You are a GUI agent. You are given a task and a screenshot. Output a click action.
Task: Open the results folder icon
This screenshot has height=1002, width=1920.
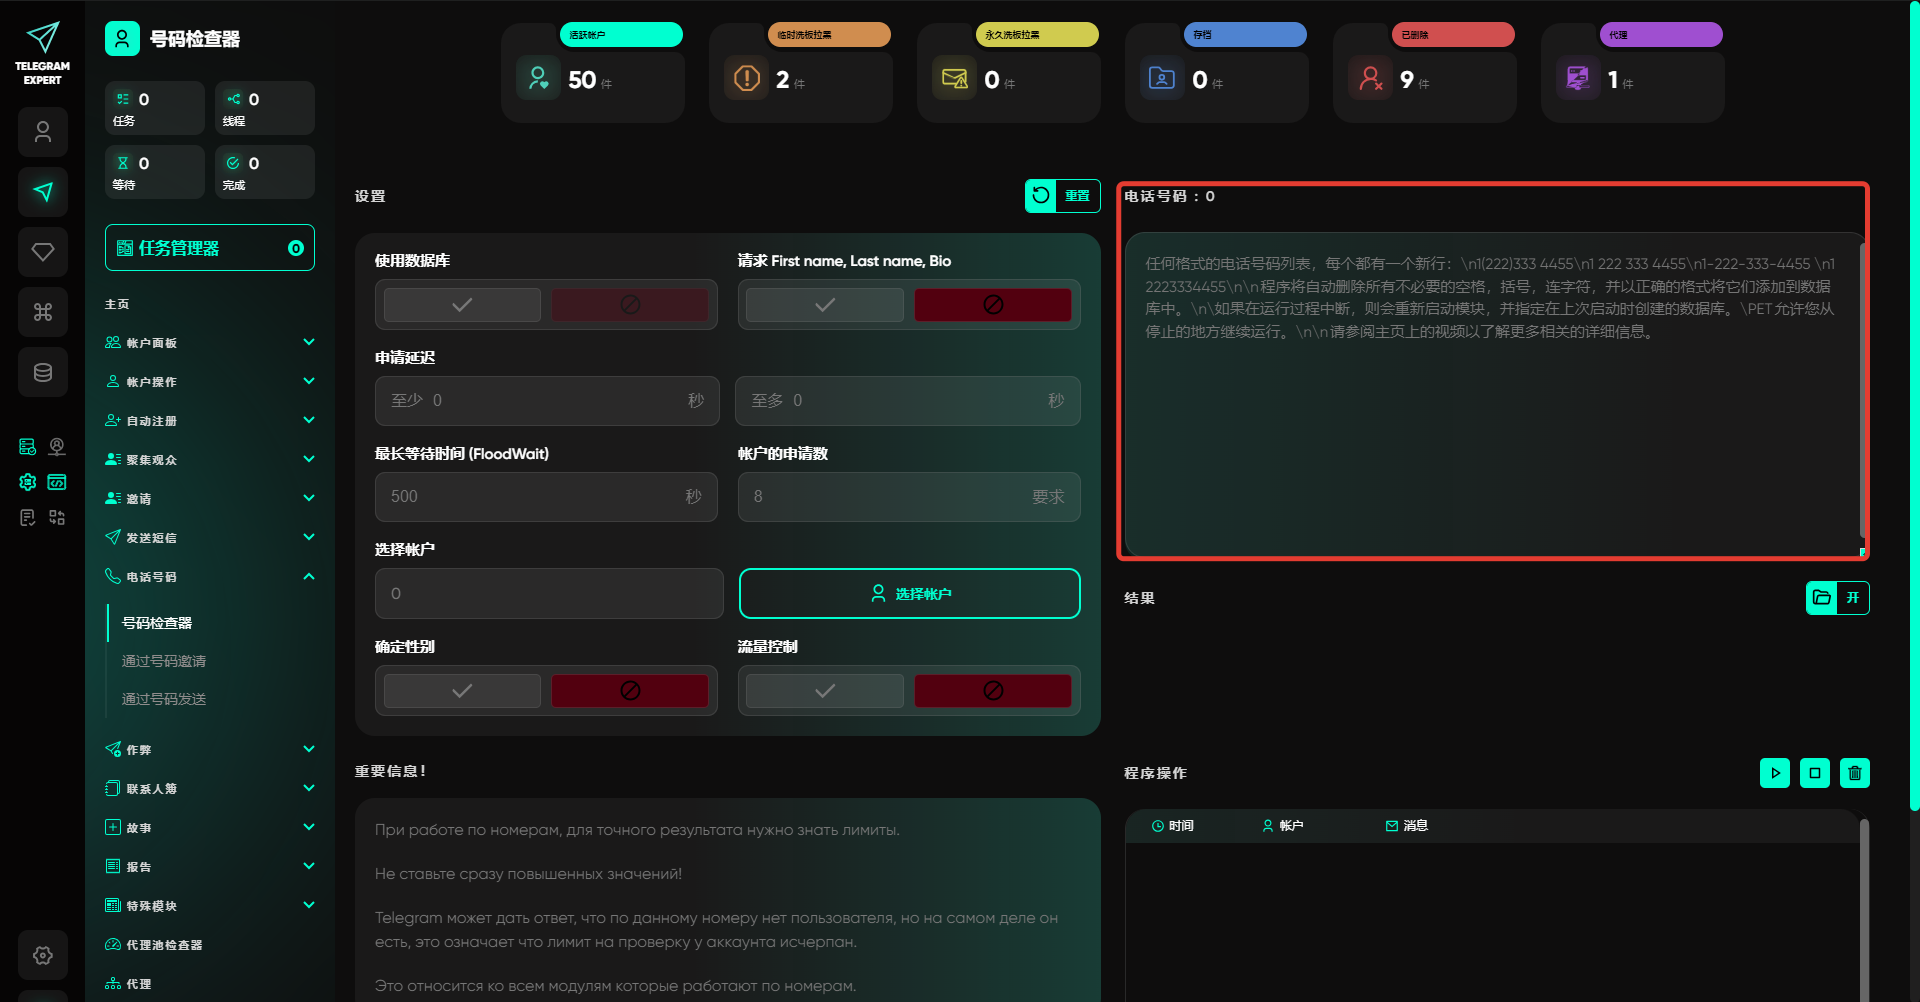click(x=1822, y=598)
